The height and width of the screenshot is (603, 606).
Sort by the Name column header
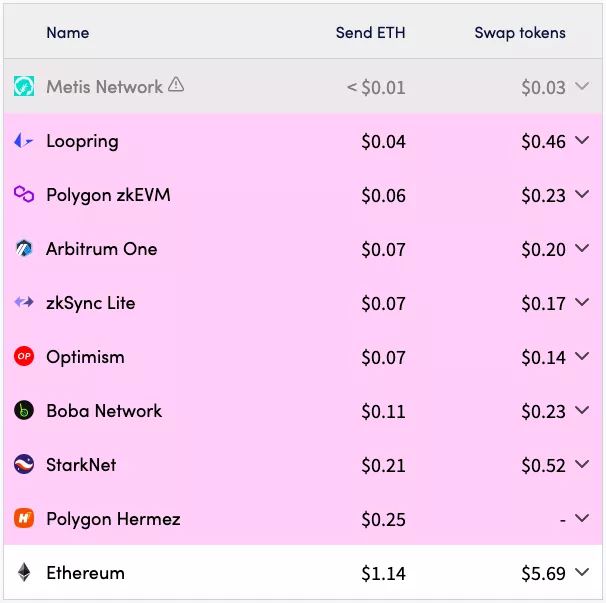point(67,33)
